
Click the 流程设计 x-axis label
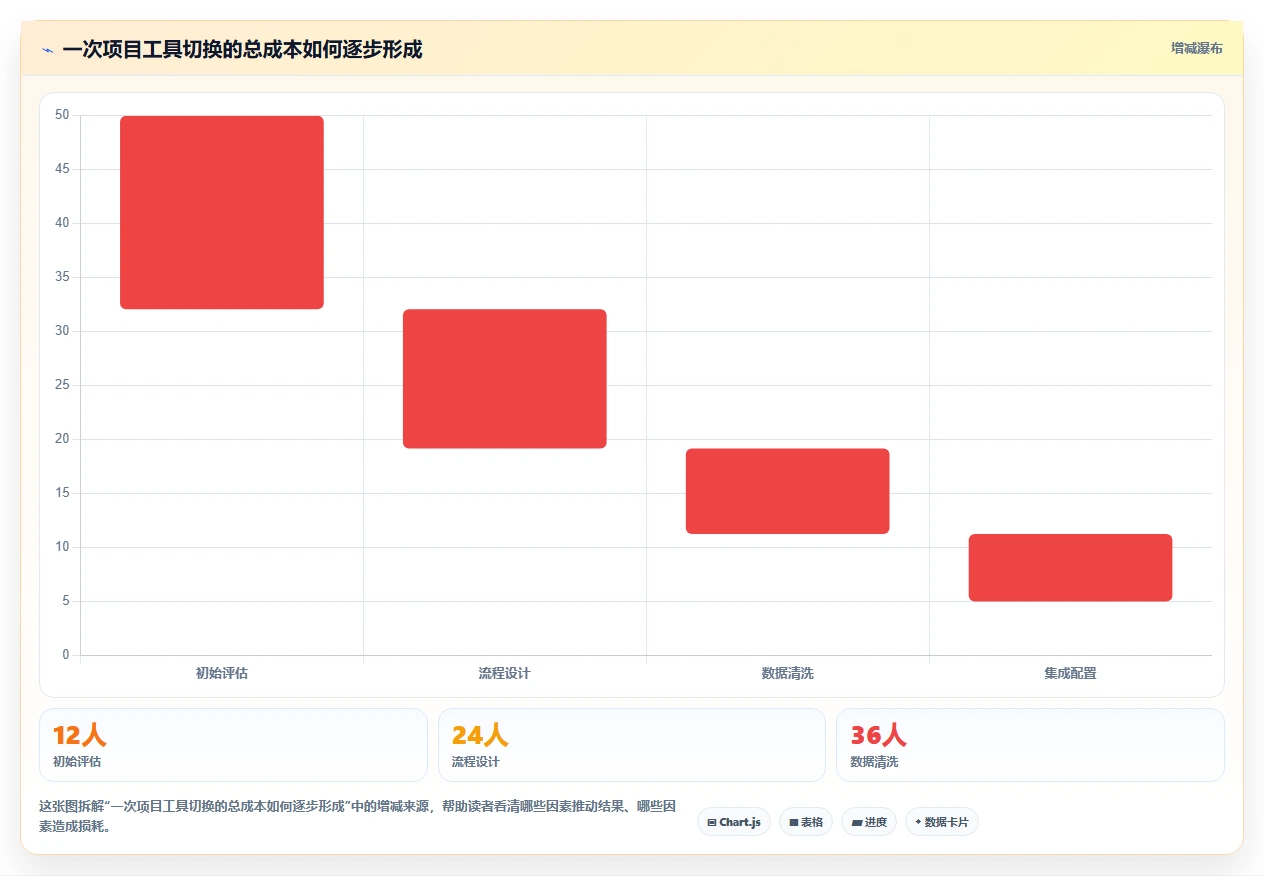505,674
